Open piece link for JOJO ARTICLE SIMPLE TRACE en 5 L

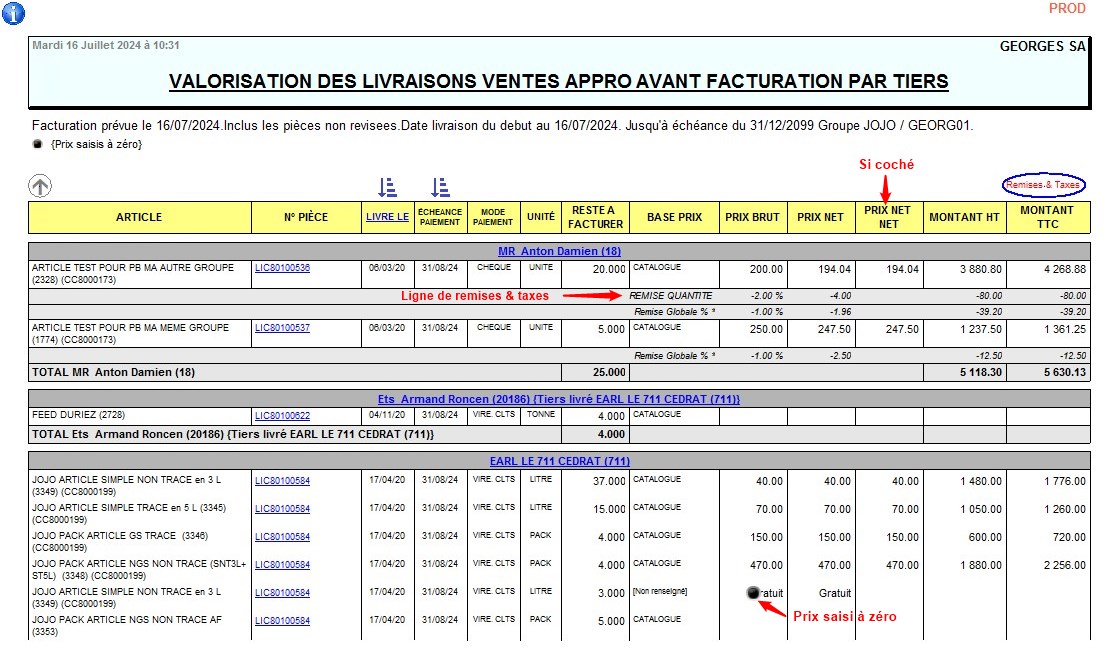[282, 509]
